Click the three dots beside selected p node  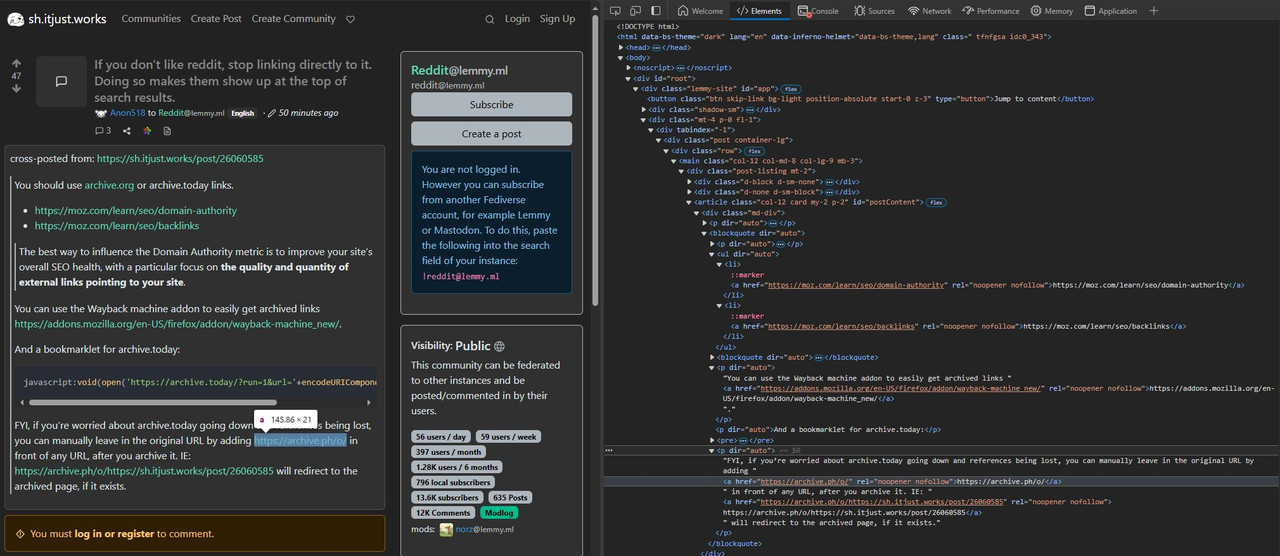click(609, 451)
